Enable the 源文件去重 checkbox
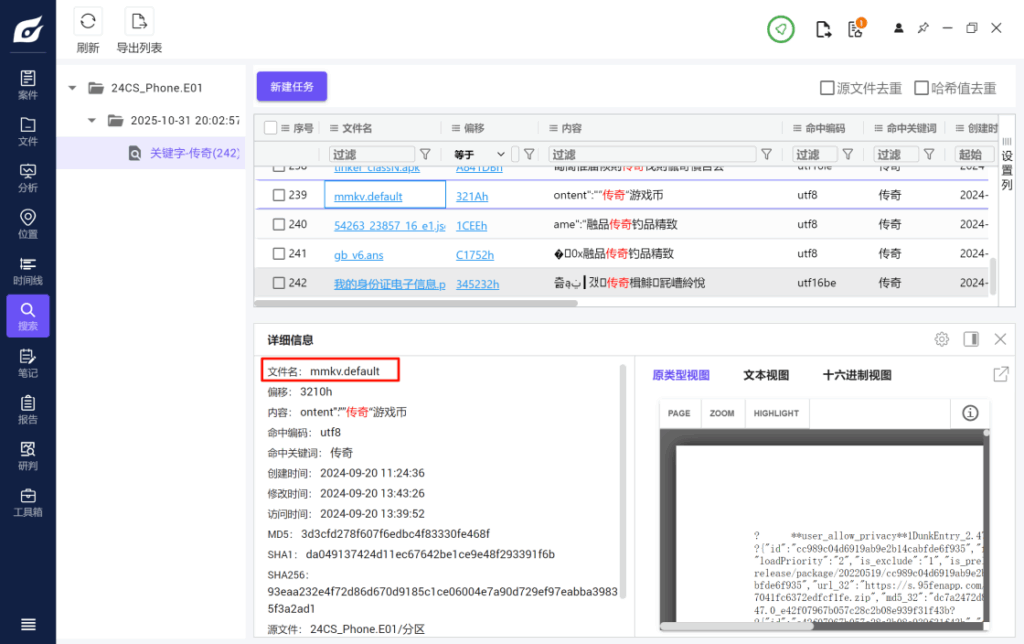The image size is (1024, 644). tap(827, 88)
